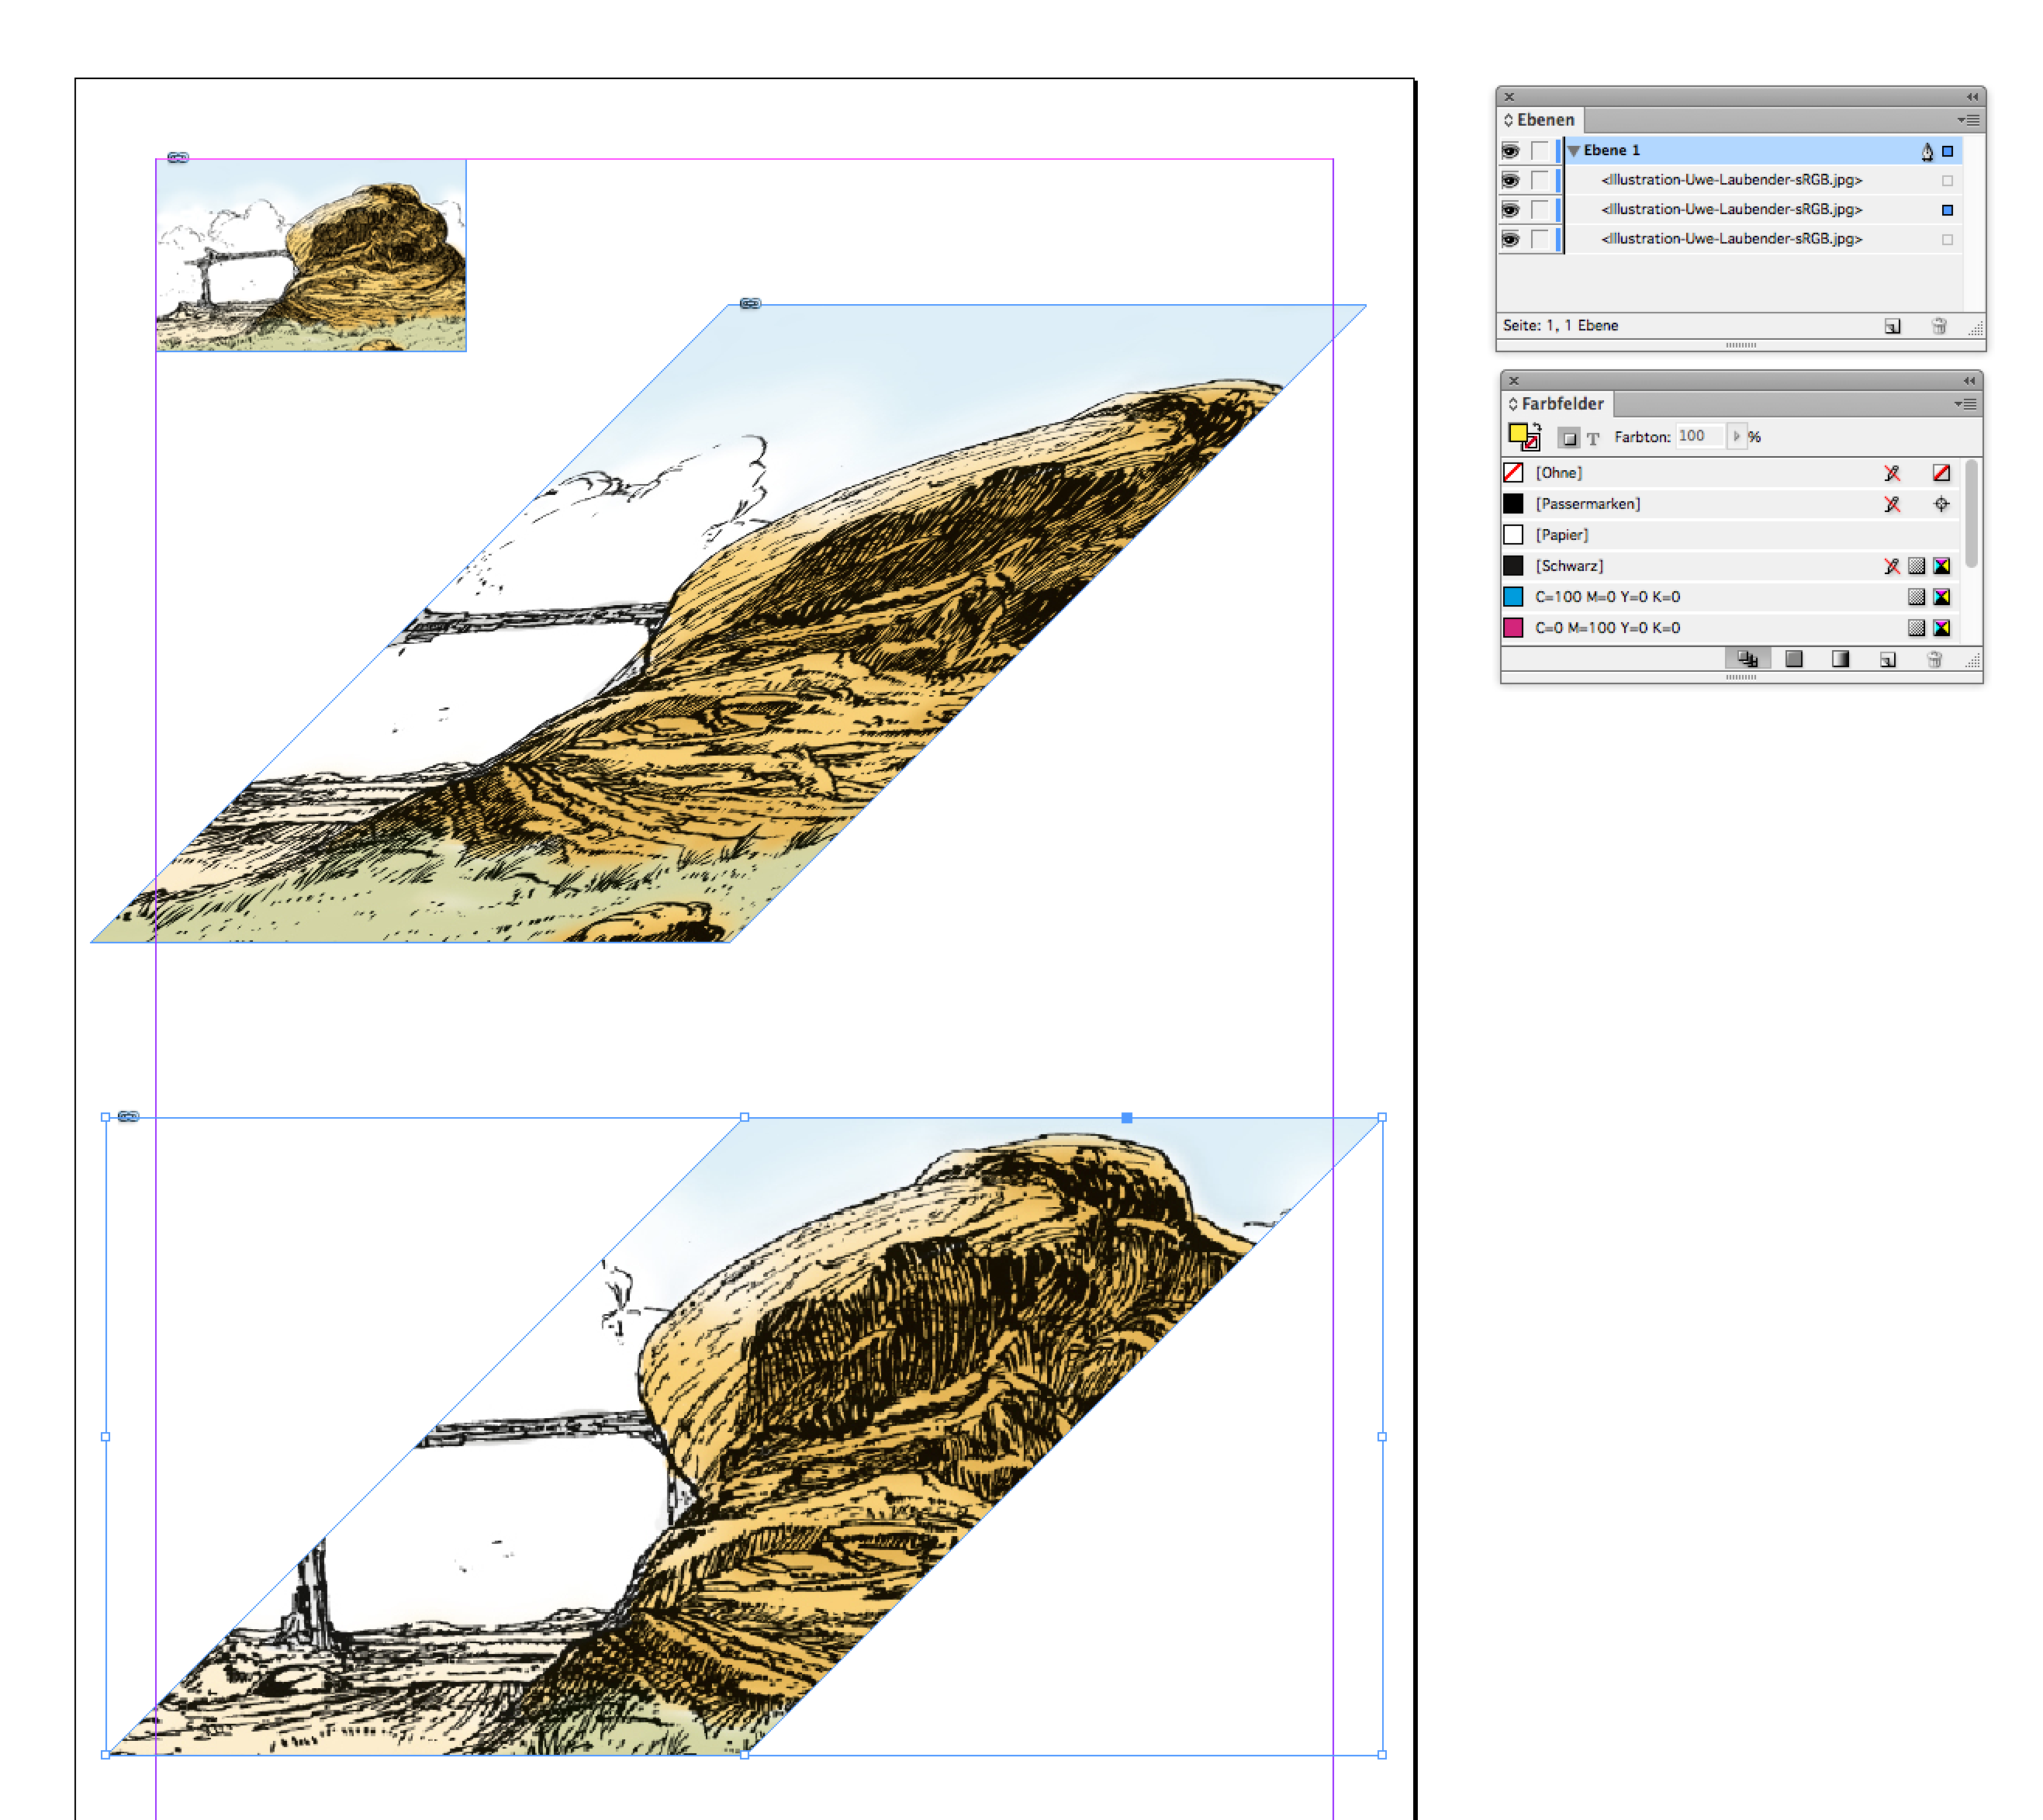Click the Farbton percentage input field
2043x1820 pixels.
pyautogui.click(x=1700, y=436)
